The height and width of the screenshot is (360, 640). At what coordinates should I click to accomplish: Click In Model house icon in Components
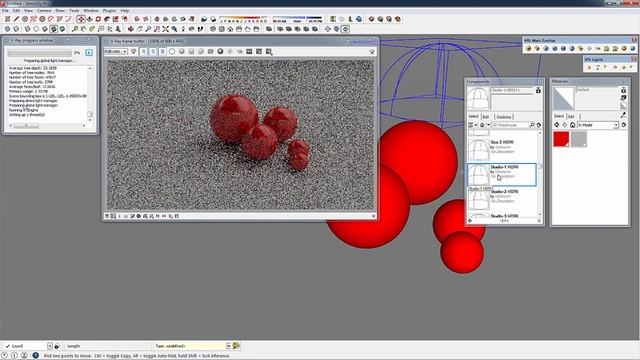tap(482, 125)
